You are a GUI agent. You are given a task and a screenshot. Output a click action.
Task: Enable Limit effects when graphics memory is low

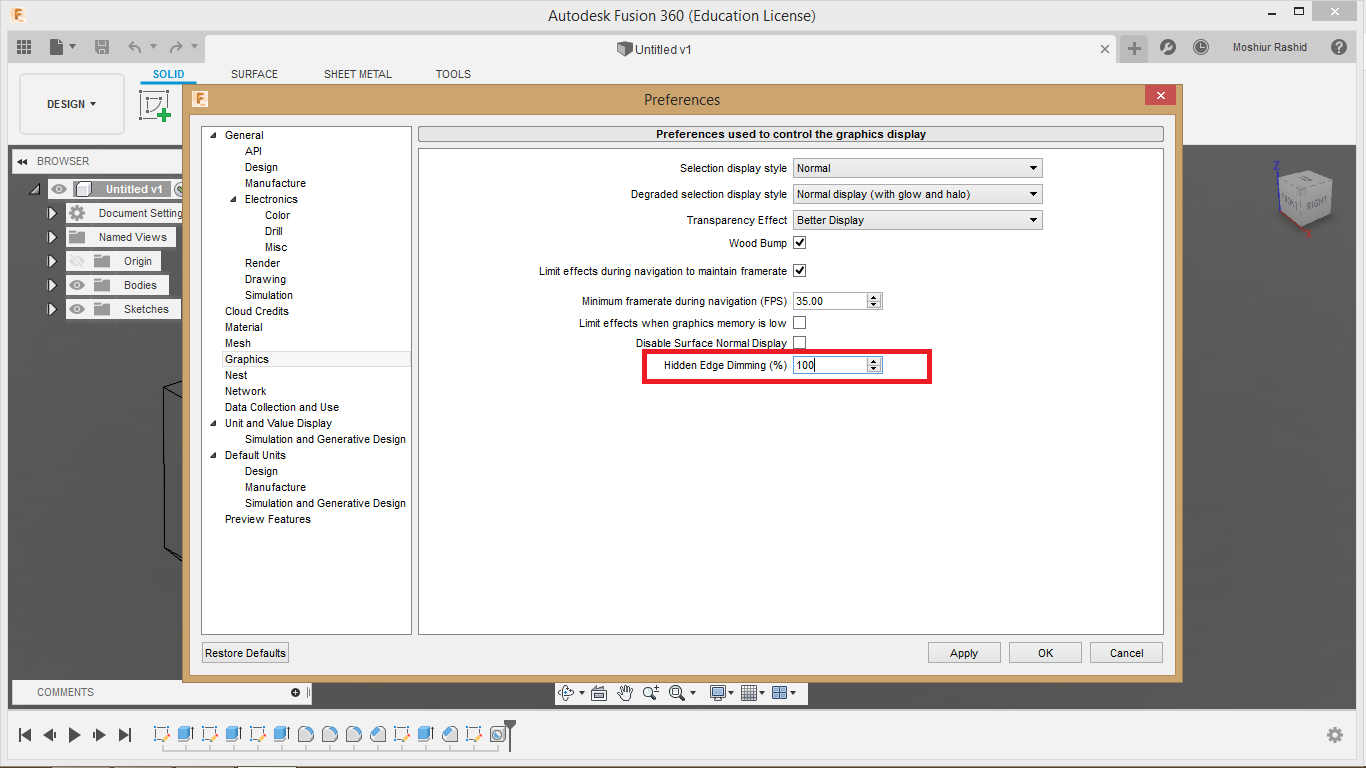click(799, 323)
